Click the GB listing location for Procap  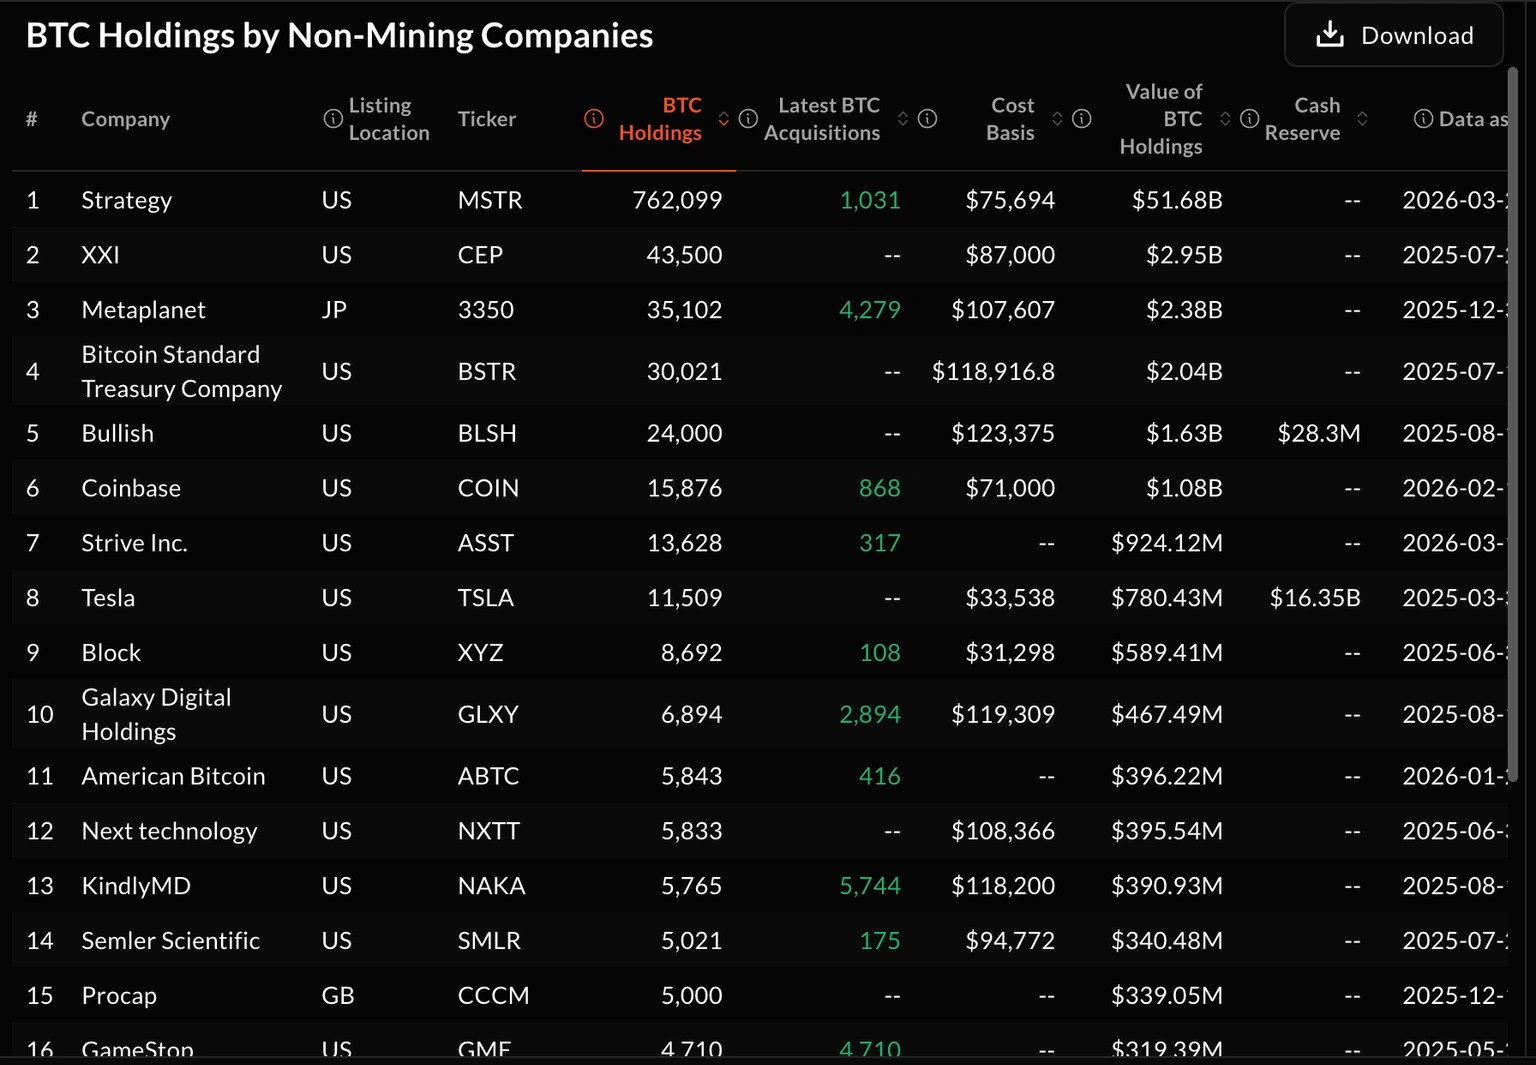coord(338,996)
